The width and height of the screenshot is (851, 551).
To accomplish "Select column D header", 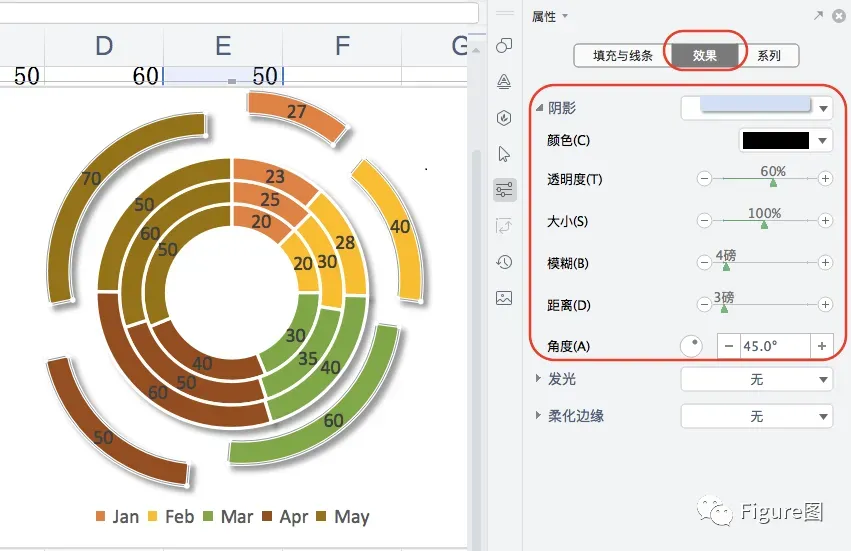I will [104, 46].
